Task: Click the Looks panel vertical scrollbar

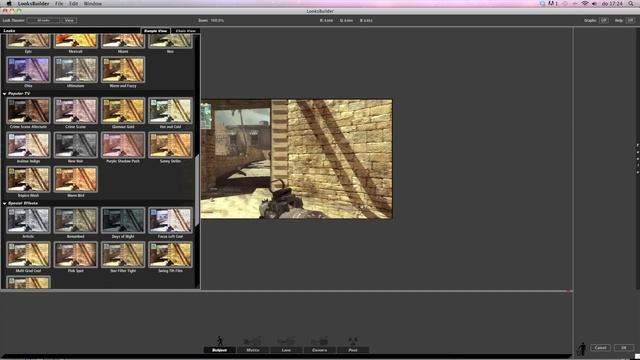Action: pyautogui.click(x=197, y=190)
